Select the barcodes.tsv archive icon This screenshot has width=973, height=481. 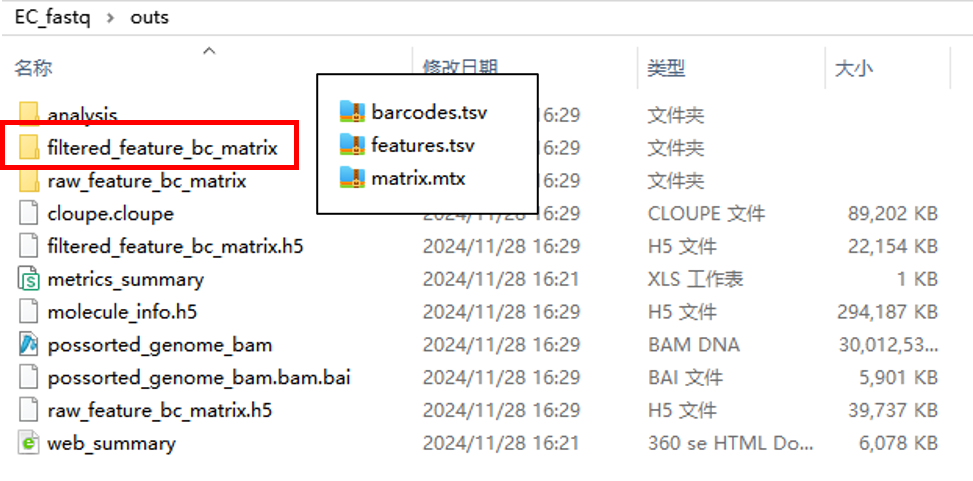352,112
